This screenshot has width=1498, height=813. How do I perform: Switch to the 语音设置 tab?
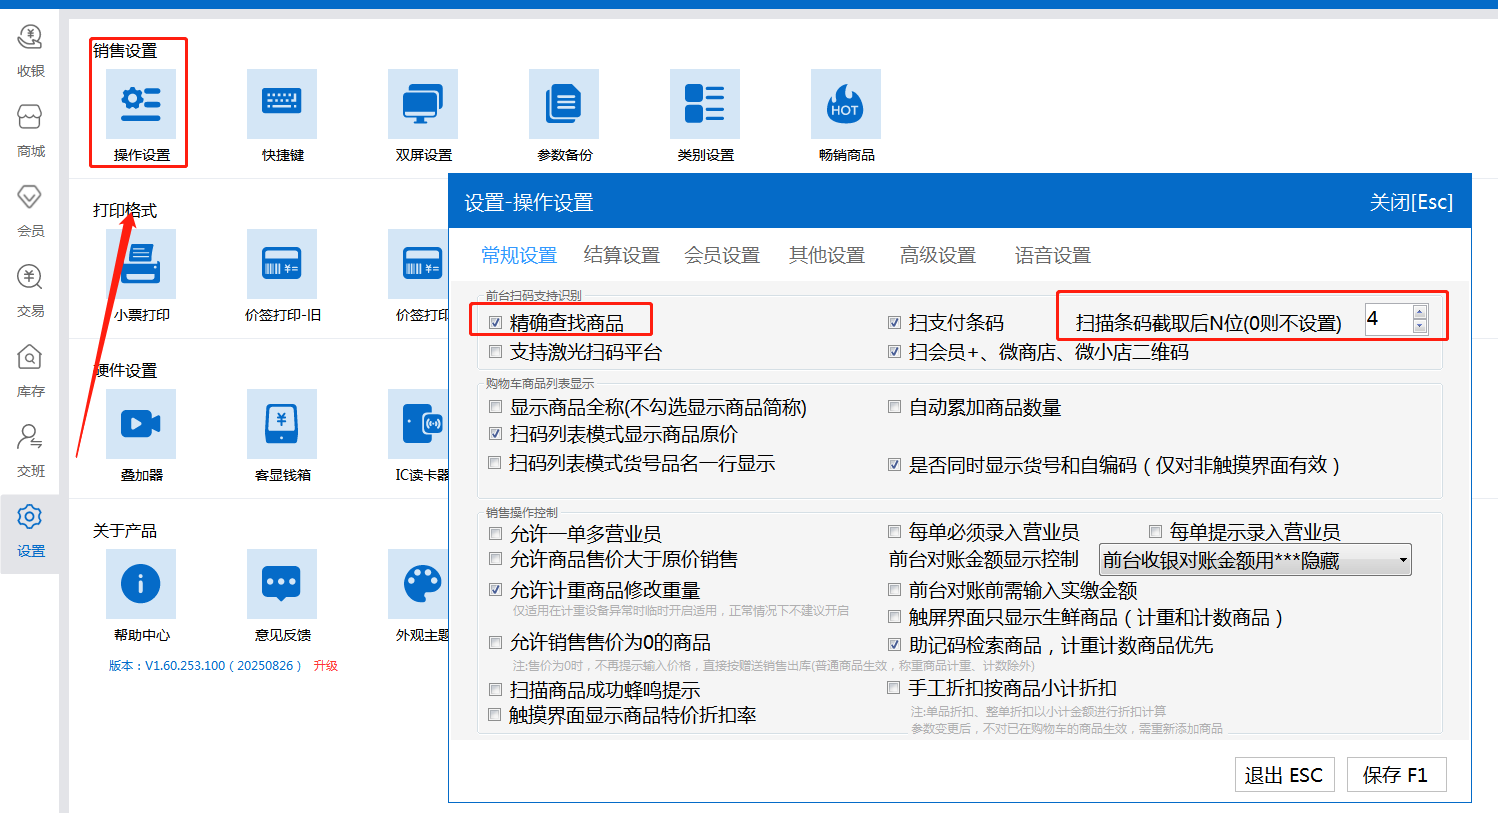click(x=1052, y=256)
